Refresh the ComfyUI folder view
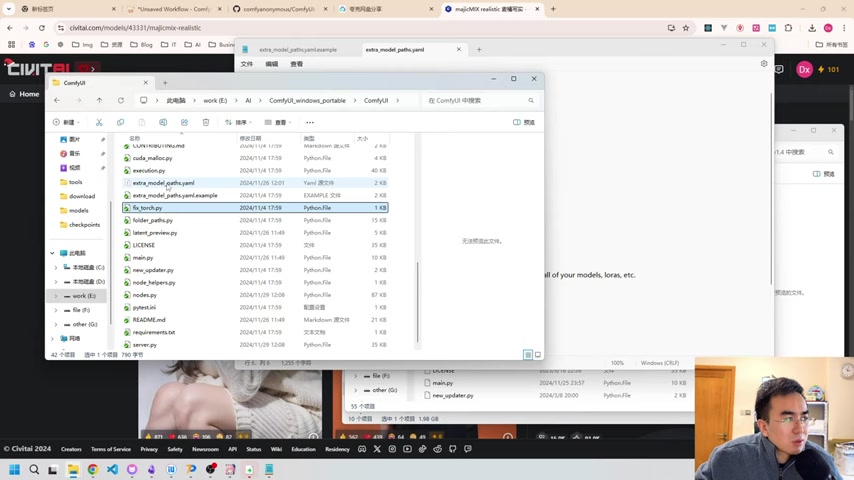The height and width of the screenshot is (480, 854). [x=121, y=100]
